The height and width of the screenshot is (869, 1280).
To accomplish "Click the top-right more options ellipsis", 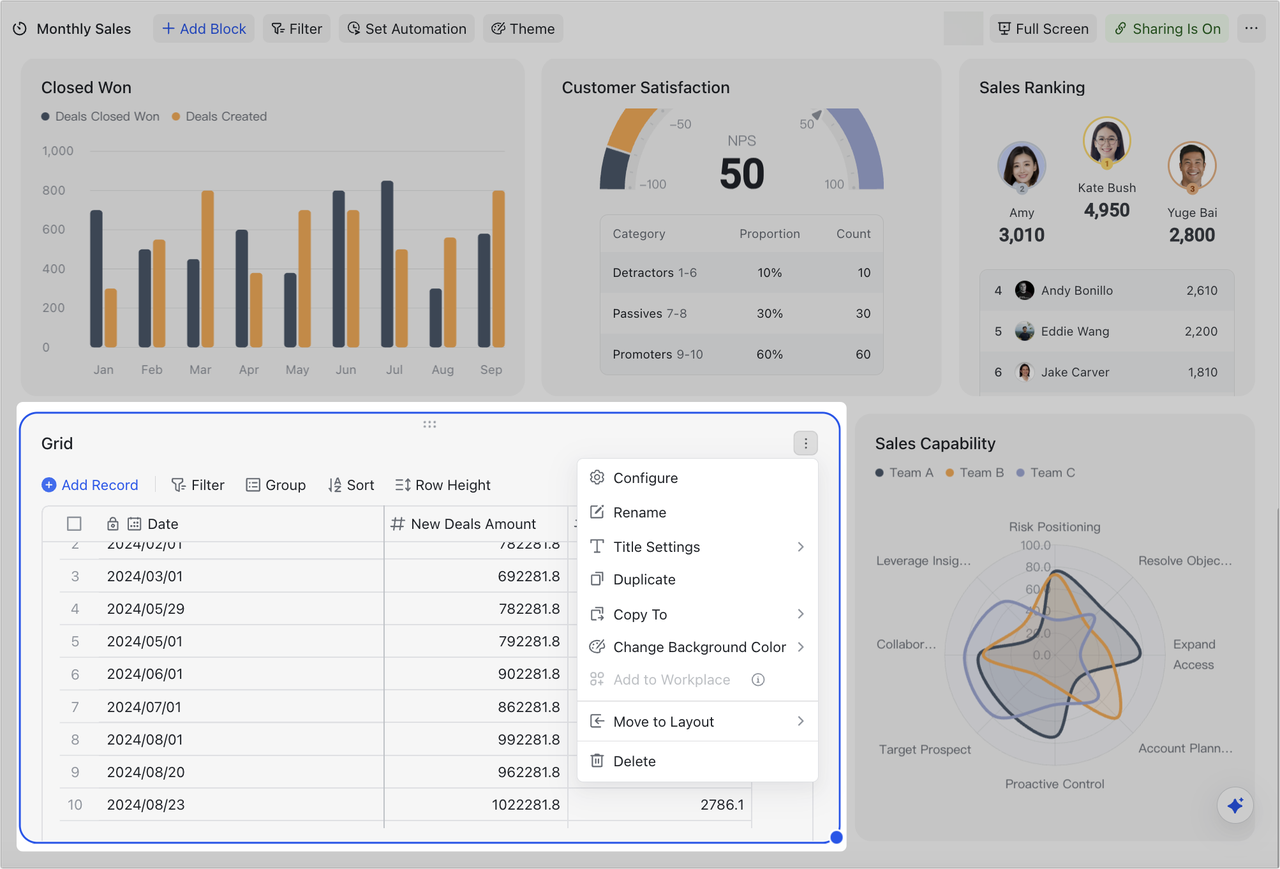I will click(x=1251, y=29).
